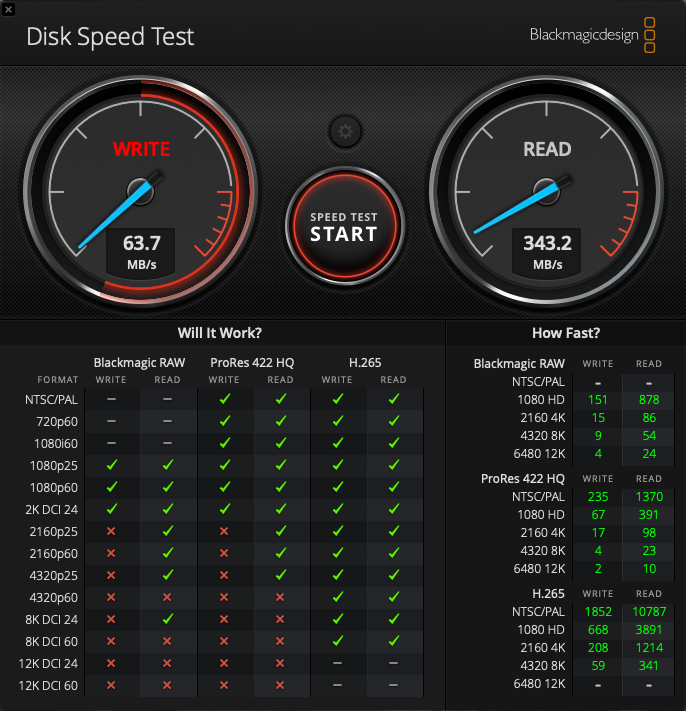
Task: Select the Will It Work? panel header
Action: 220,333
